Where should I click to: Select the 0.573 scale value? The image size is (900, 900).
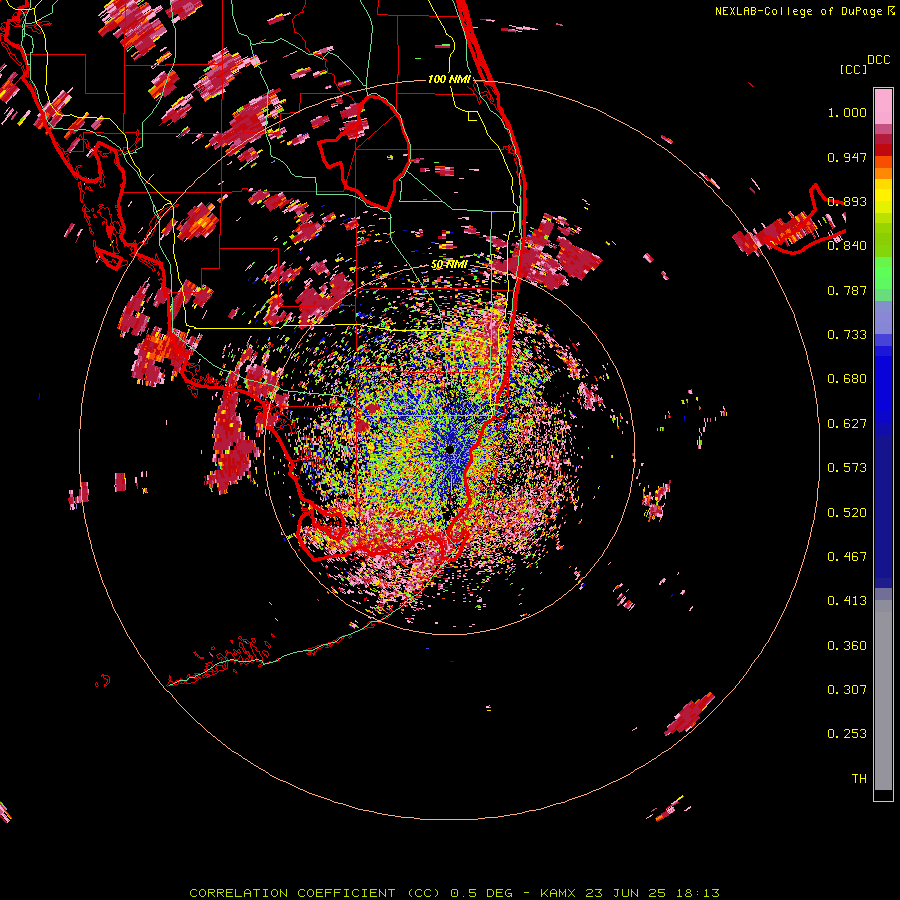pos(847,468)
